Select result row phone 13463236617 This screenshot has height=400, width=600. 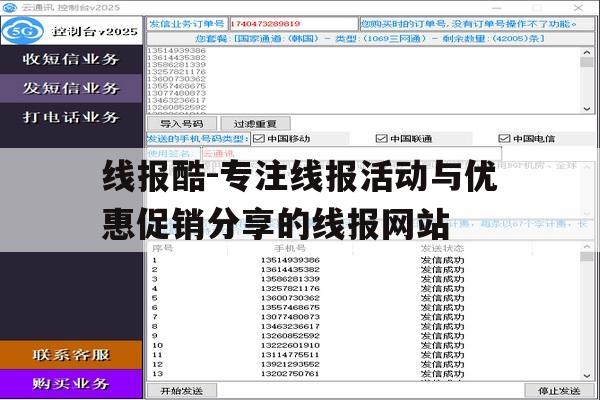point(290,327)
